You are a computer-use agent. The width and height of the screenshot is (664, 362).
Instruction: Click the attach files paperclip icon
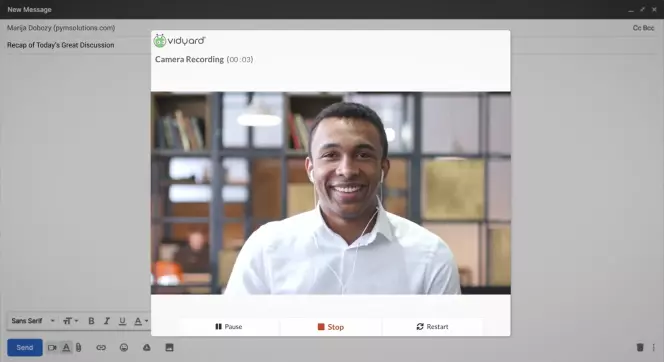(79, 348)
